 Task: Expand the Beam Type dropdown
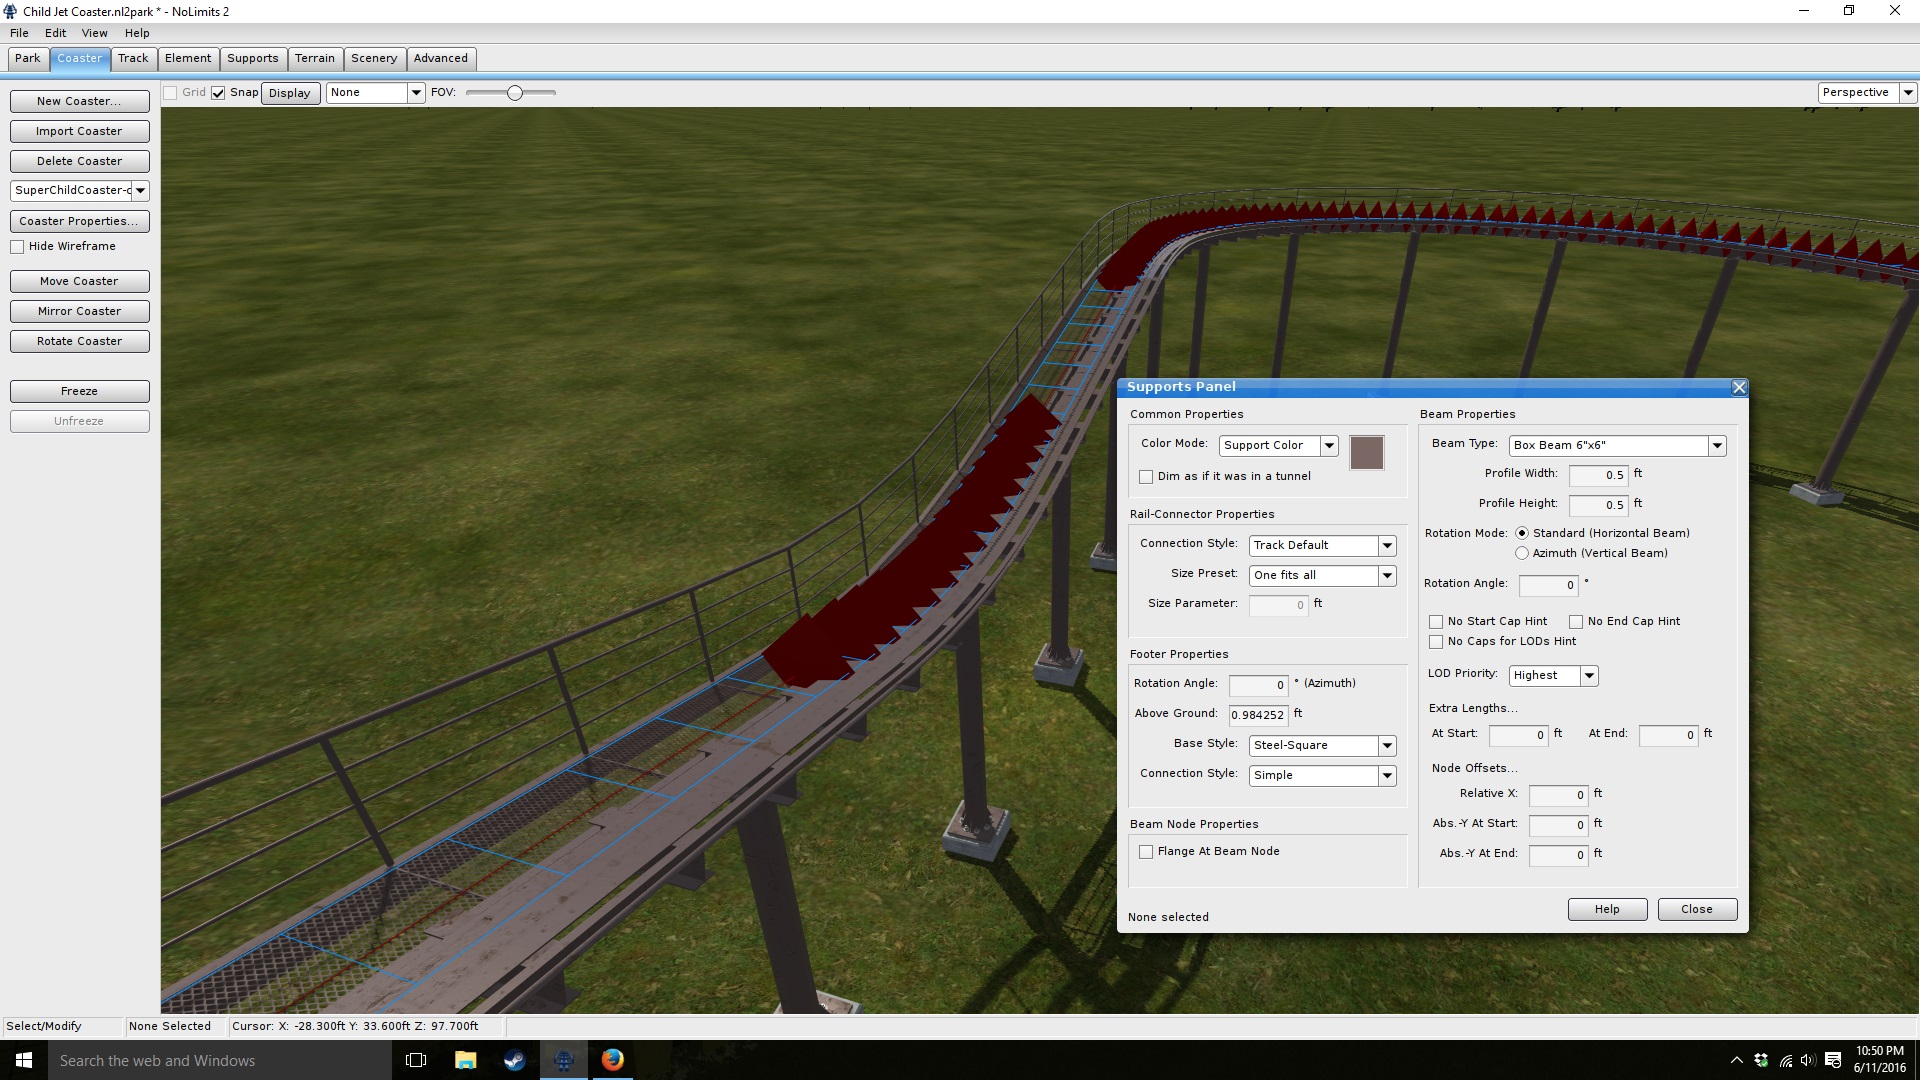click(1716, 446)
